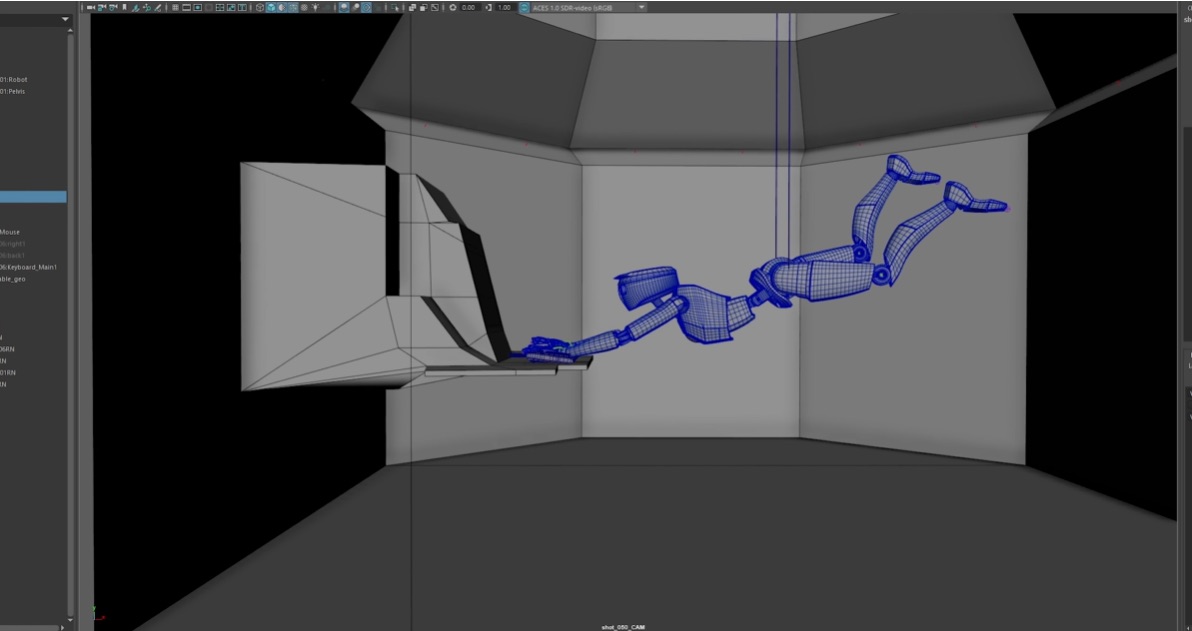Open camera Bookmarks icon
The image size is (1192, 631).
[124, 8]
